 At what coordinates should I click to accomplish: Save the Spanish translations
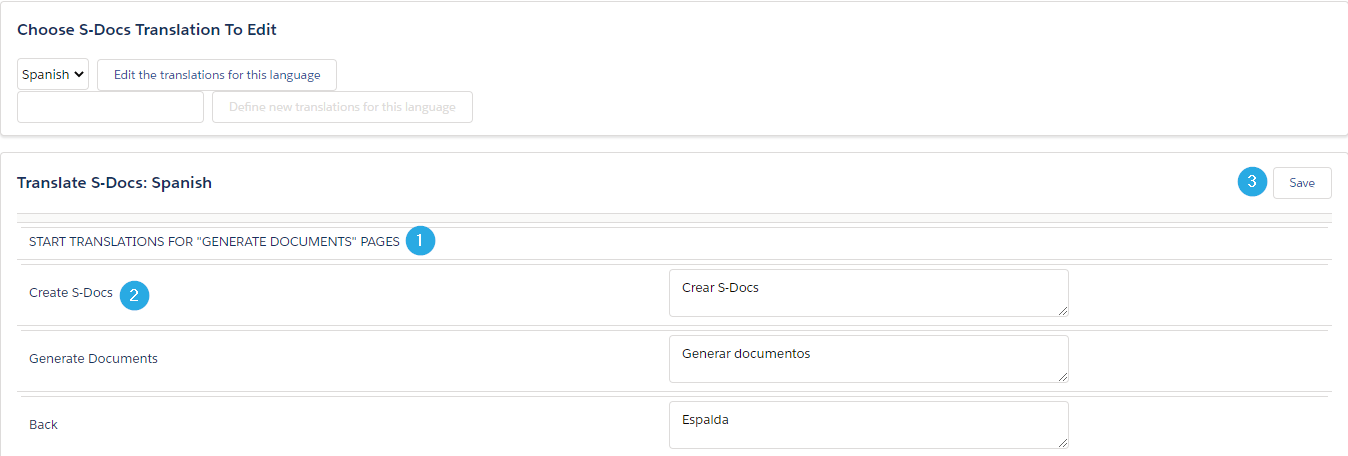(1302, 183)
